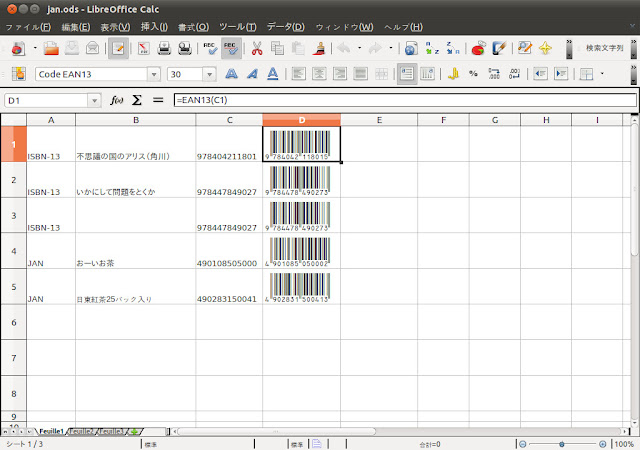Open the Function Wizard

point(117,100)
